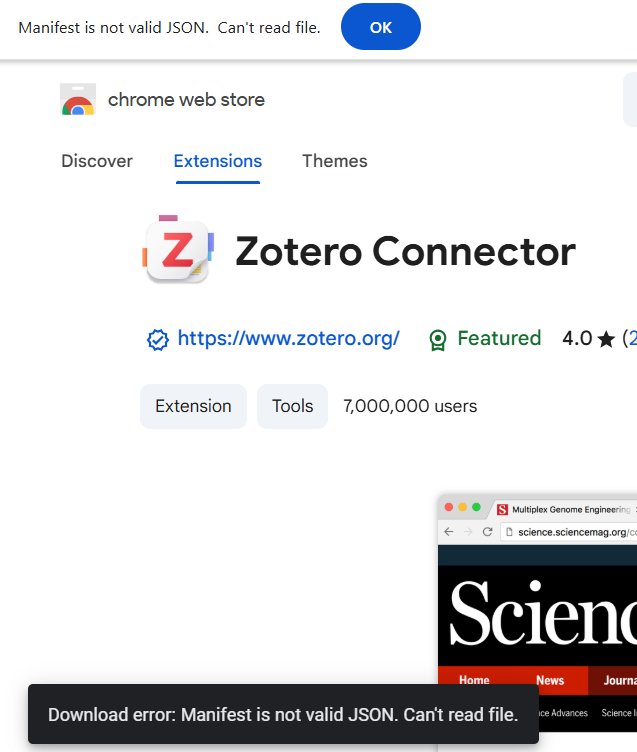Click the OK button in the error dialog
This screenshot has width=637, height=752.
pyautogui.click(x=380, y=27)
